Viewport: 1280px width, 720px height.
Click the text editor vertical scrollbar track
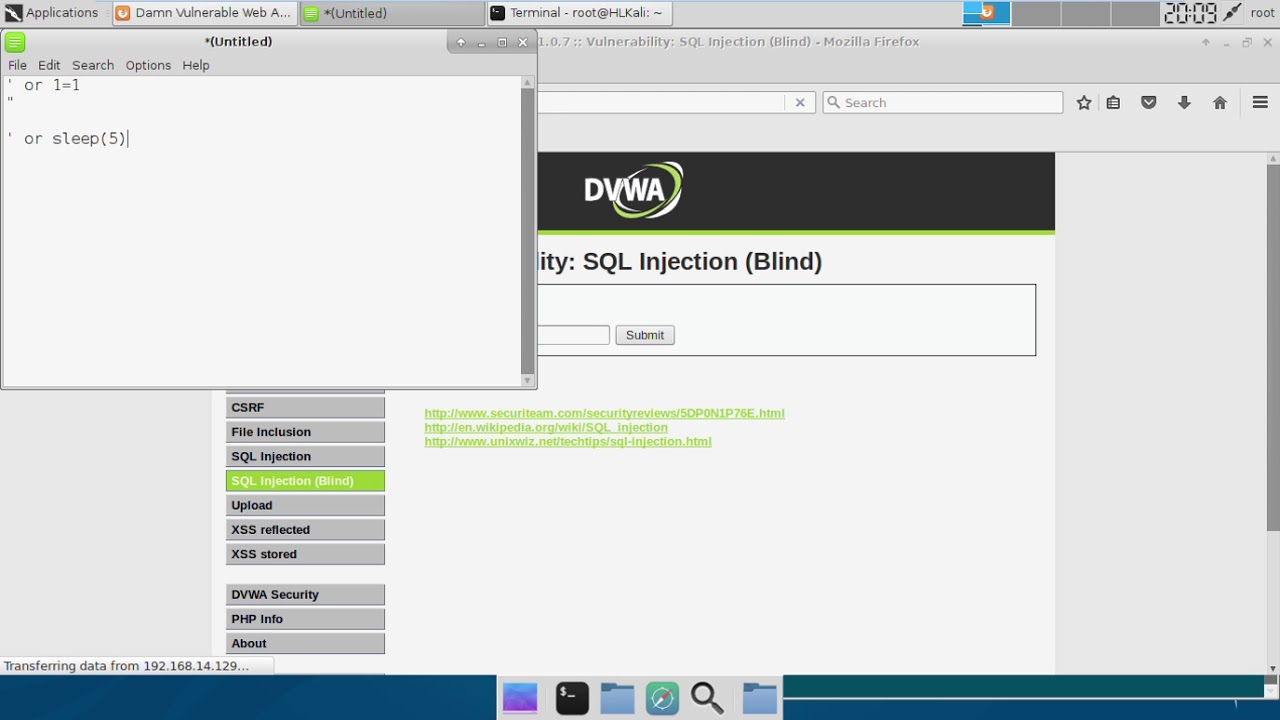[x=528, y=232]
